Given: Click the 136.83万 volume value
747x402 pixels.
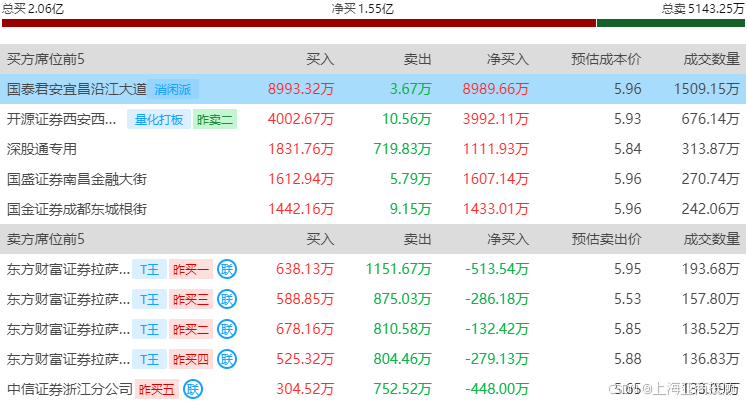Looking at the screenshot, I should pyautogui.click(x=711, y=360).
